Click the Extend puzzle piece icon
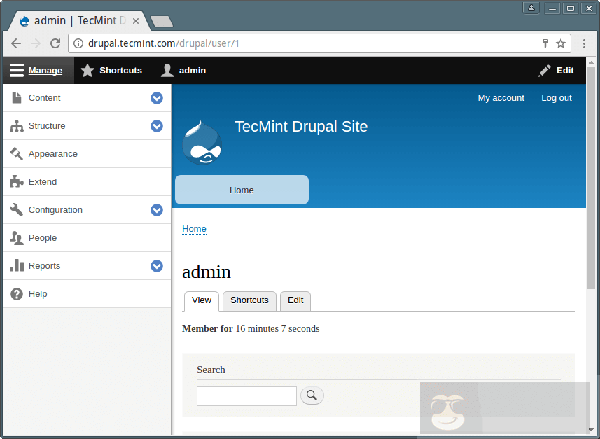The width and height of the screenshot is (600, 439). [x=16, y=182]
